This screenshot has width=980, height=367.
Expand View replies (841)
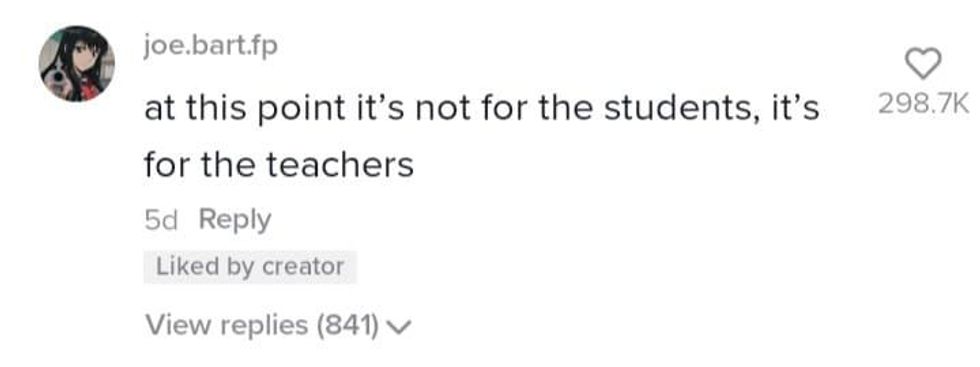278,324
